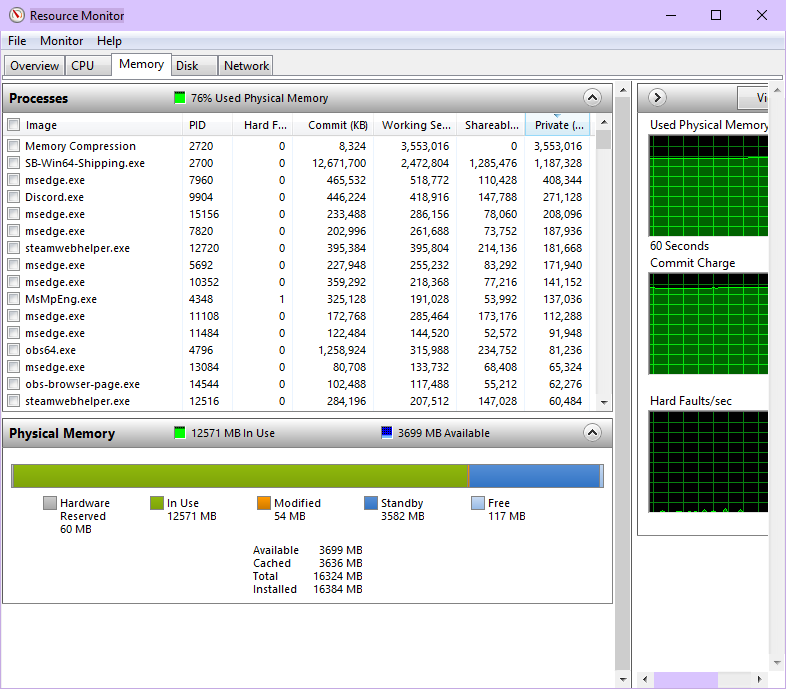Click the Resource Monitor title bar icon

point(17,15)
